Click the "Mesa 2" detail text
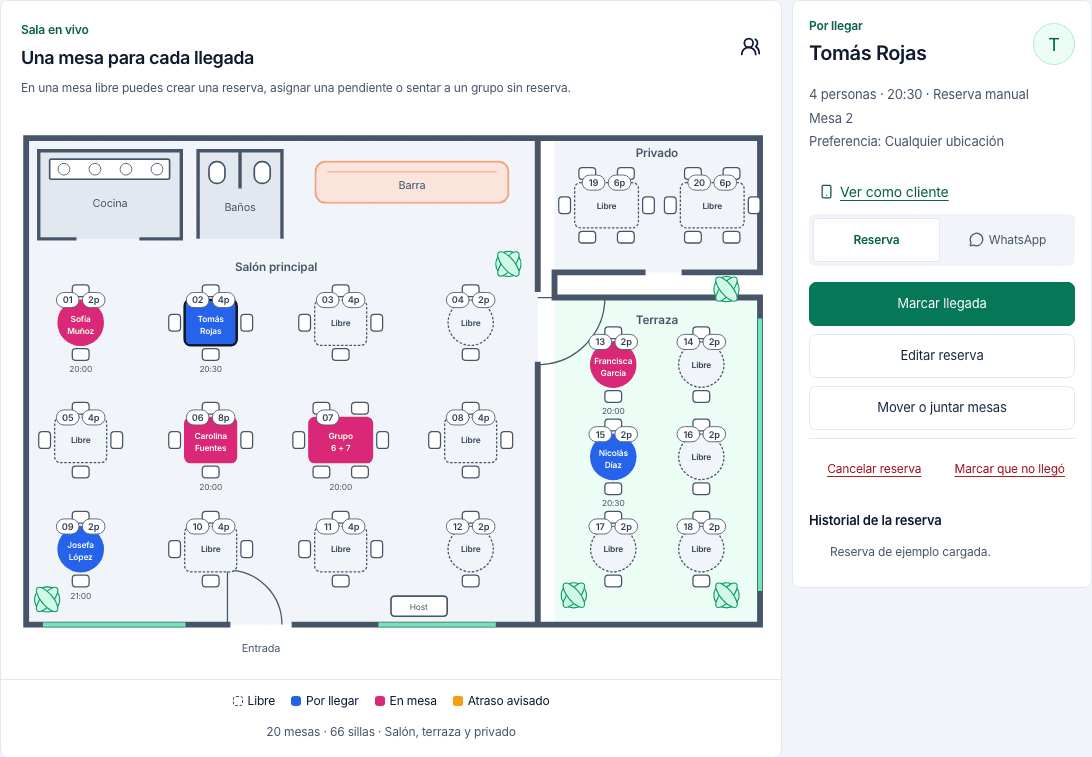1092x757 pixels. [x=831, y=118]
